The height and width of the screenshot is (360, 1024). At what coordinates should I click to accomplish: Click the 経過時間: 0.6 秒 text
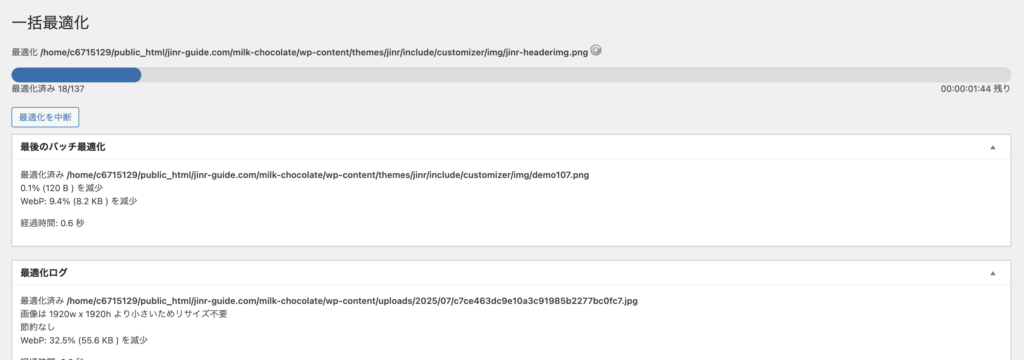52,223
